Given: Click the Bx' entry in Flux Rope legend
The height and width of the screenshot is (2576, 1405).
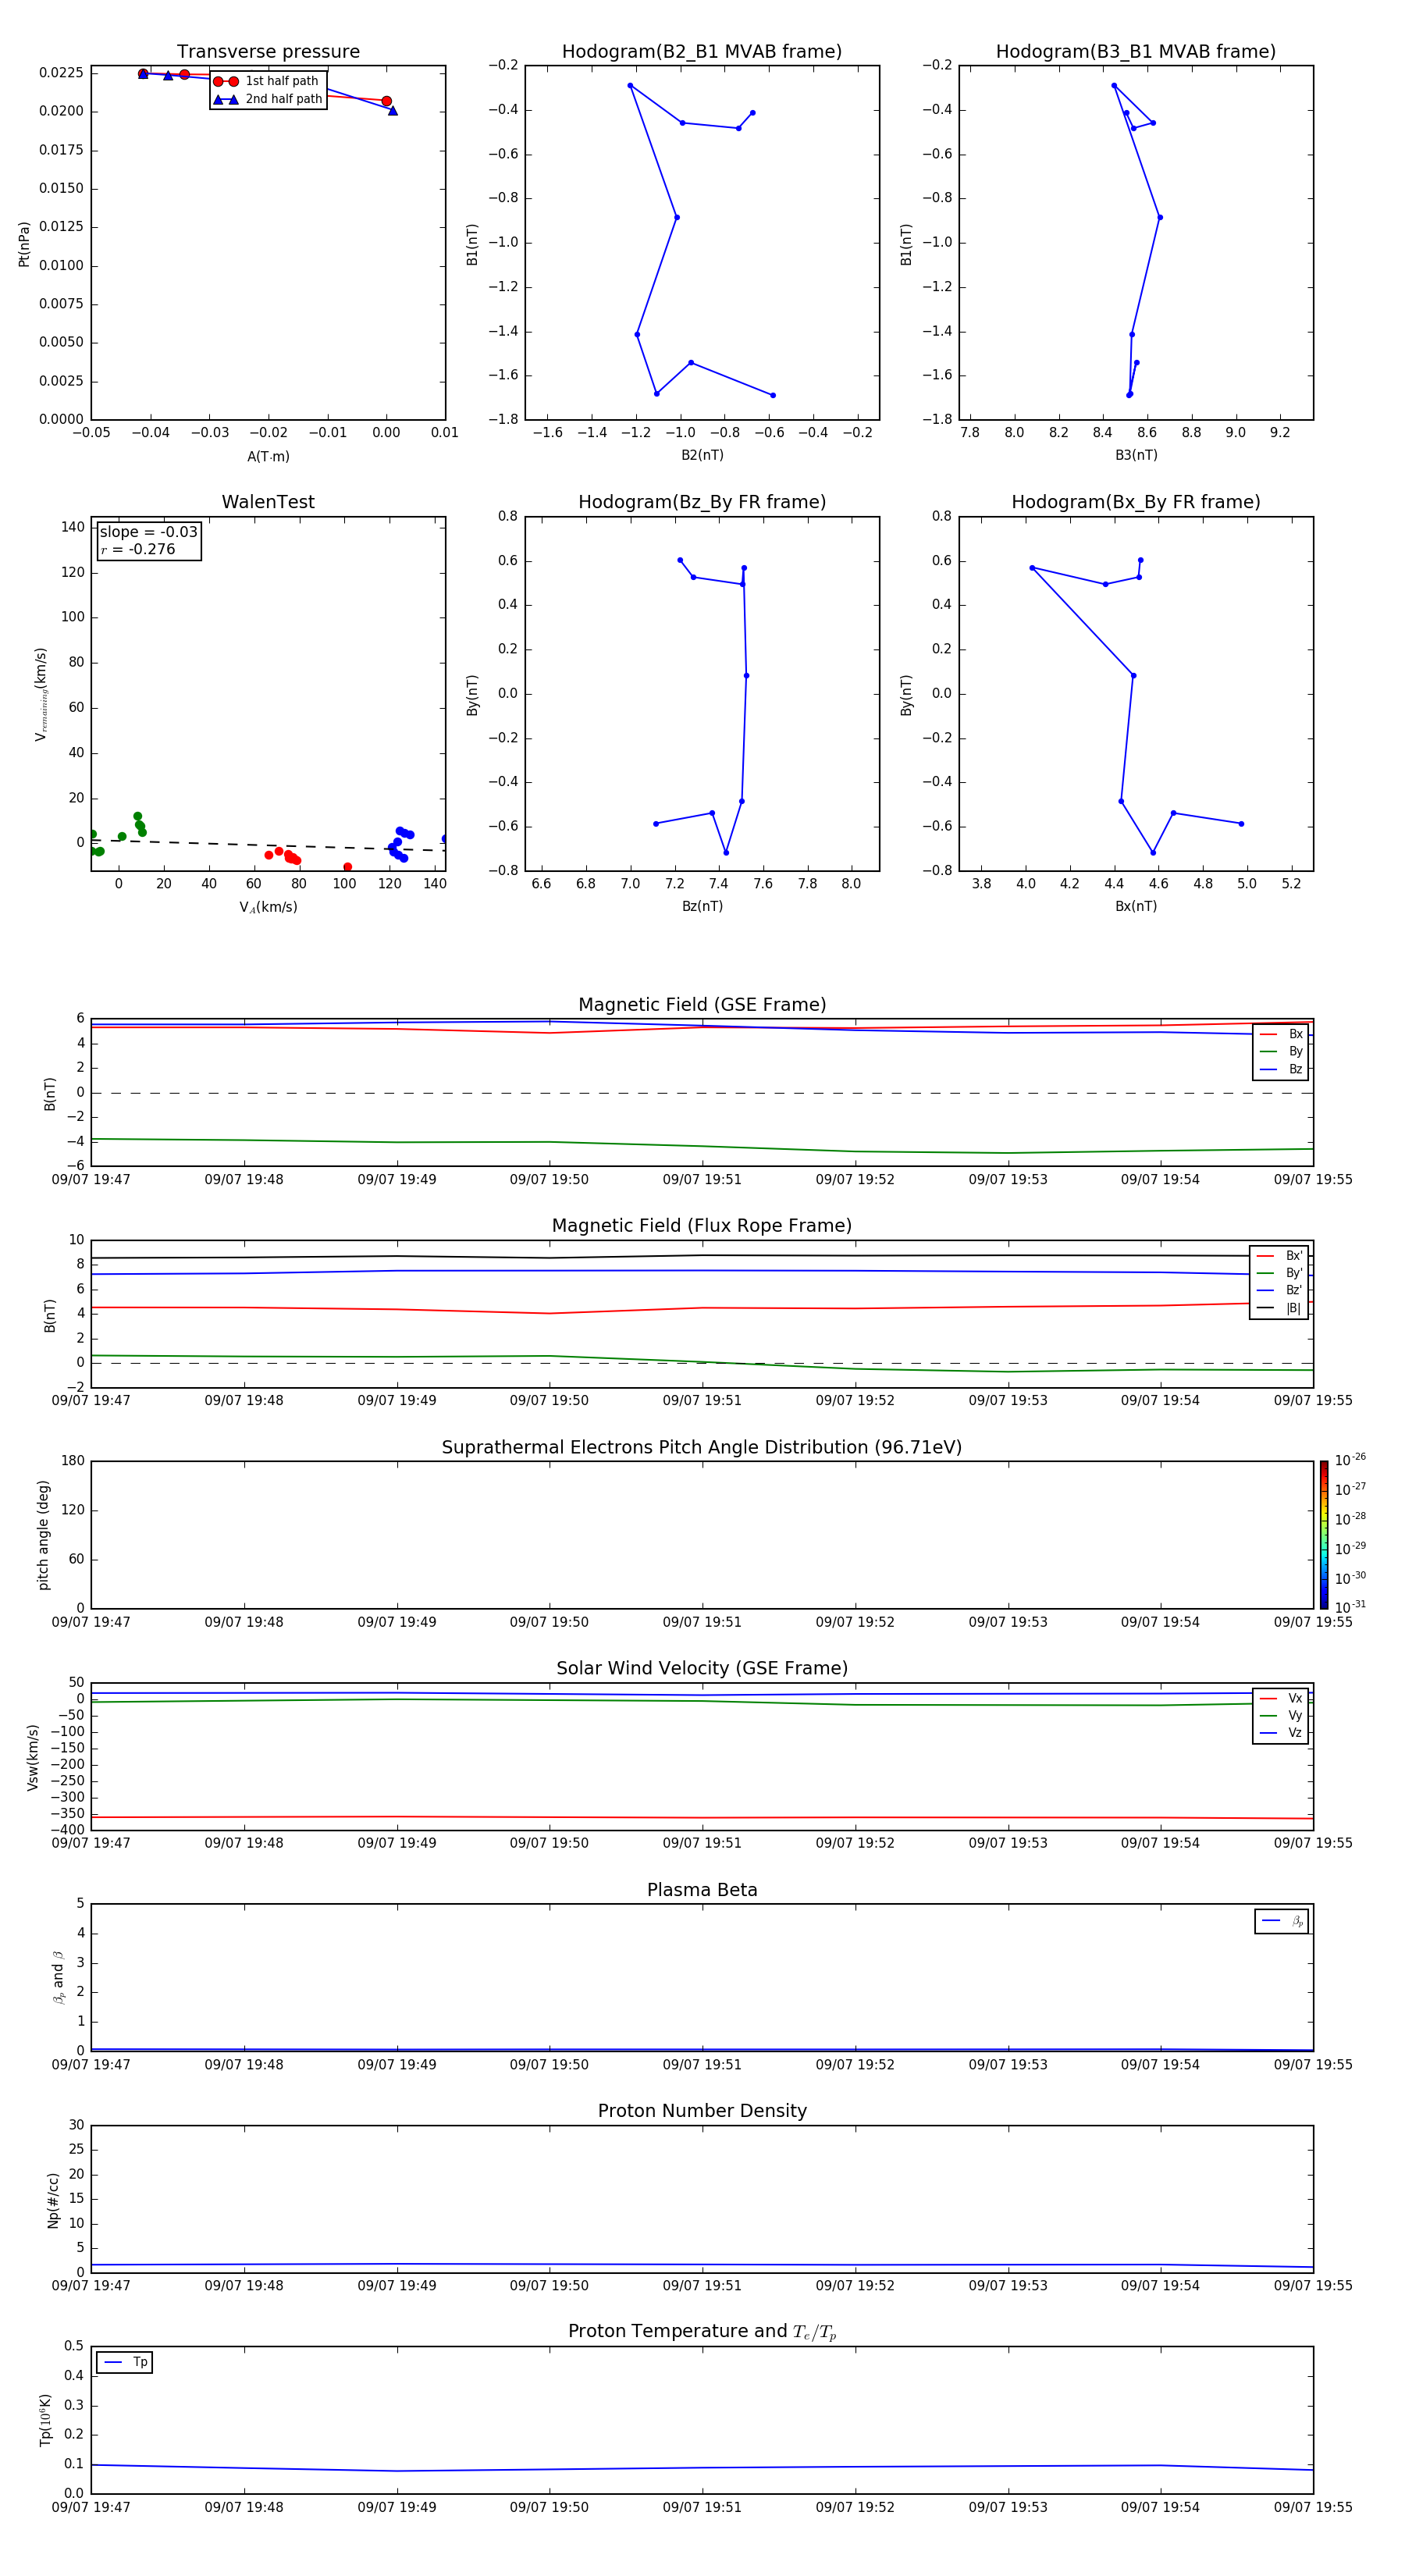Looking at the screenshot, I should click(1279, 1255).
